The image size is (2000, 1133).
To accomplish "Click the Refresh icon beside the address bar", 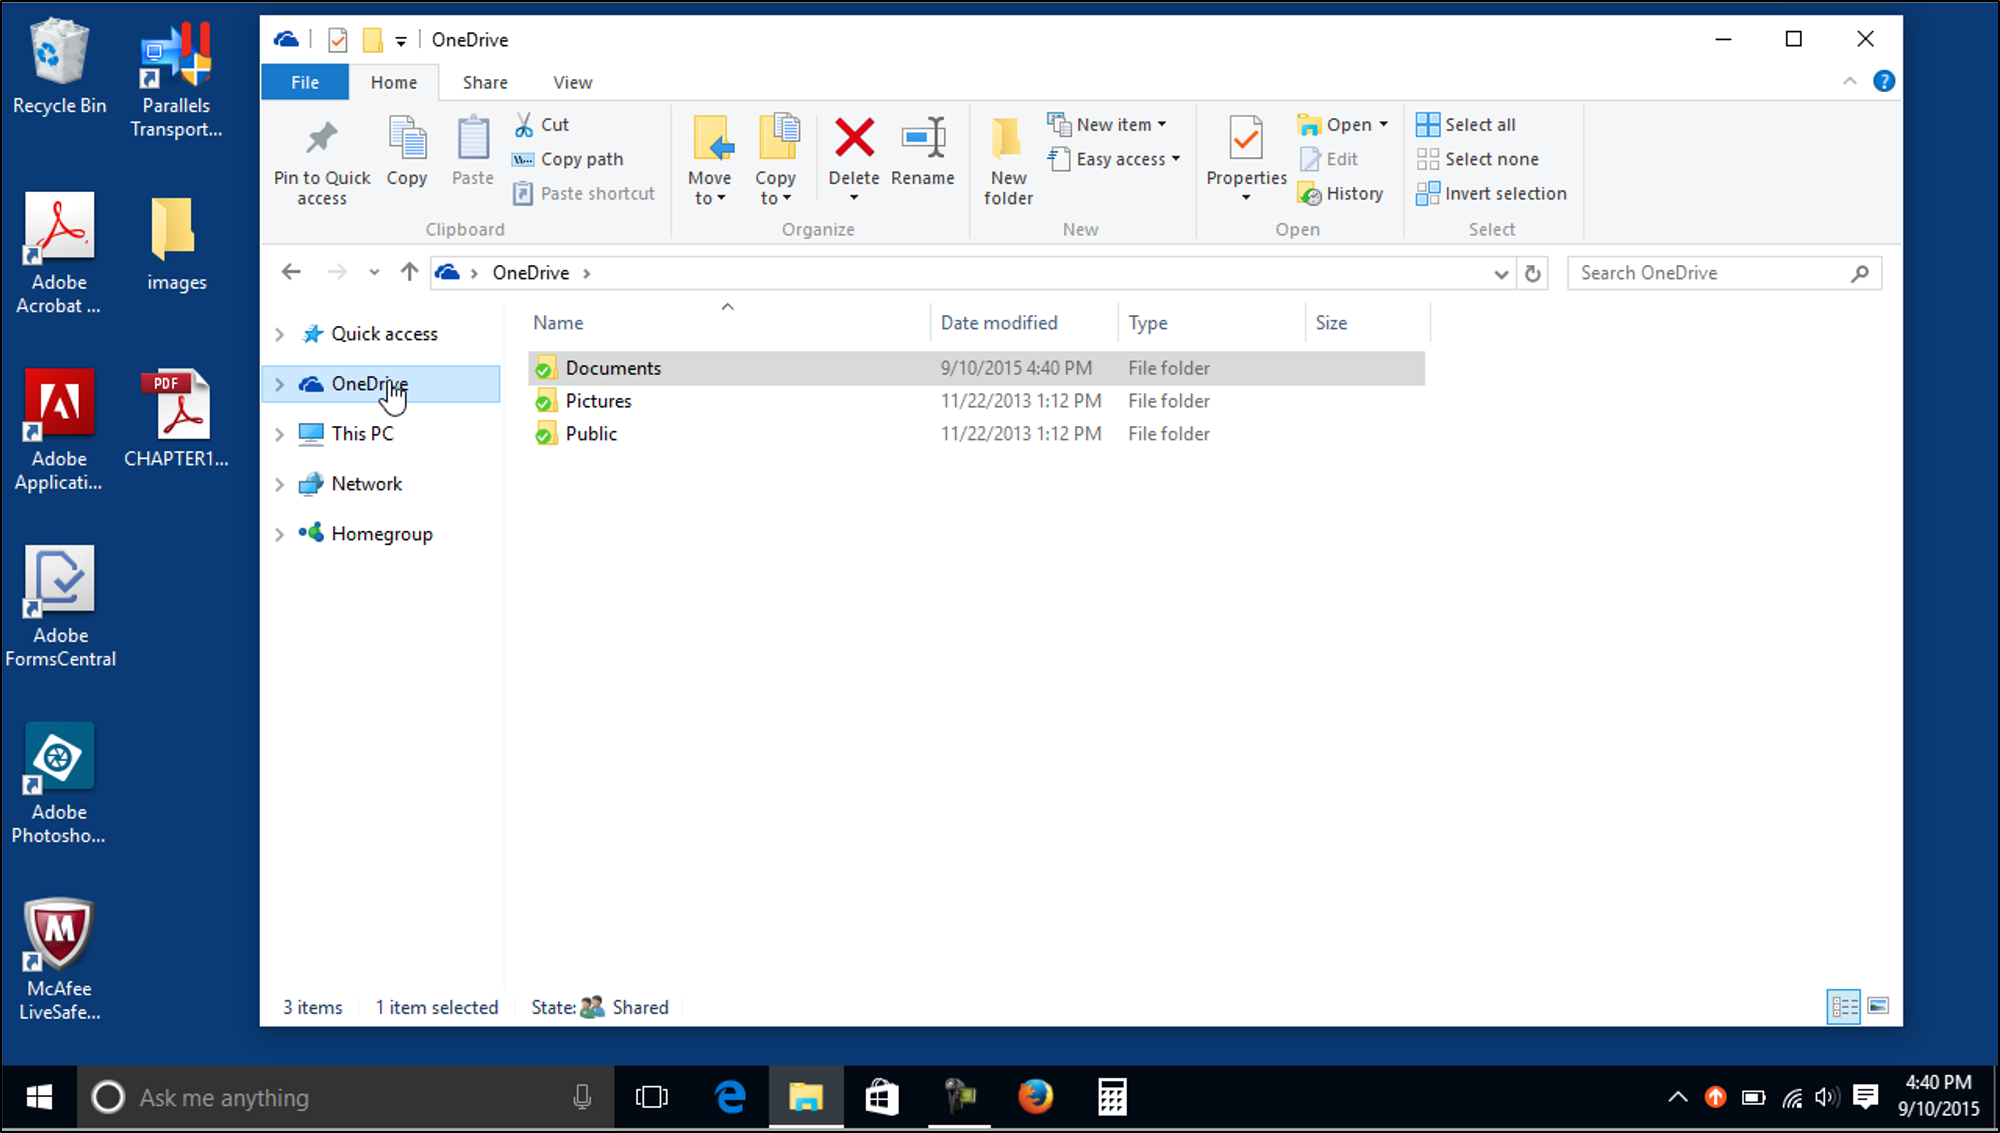I will (x=1533, y=272).
